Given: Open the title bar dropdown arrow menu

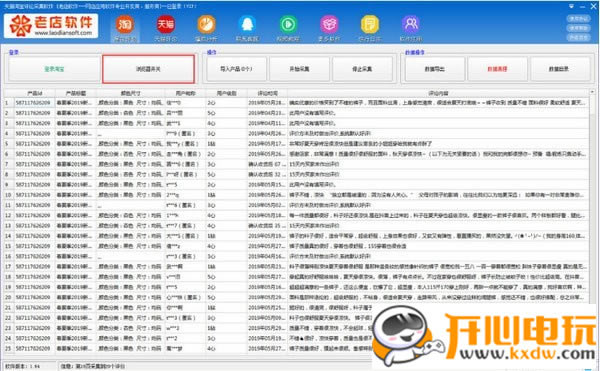Looking at the screenshot, I should [571, 6].
